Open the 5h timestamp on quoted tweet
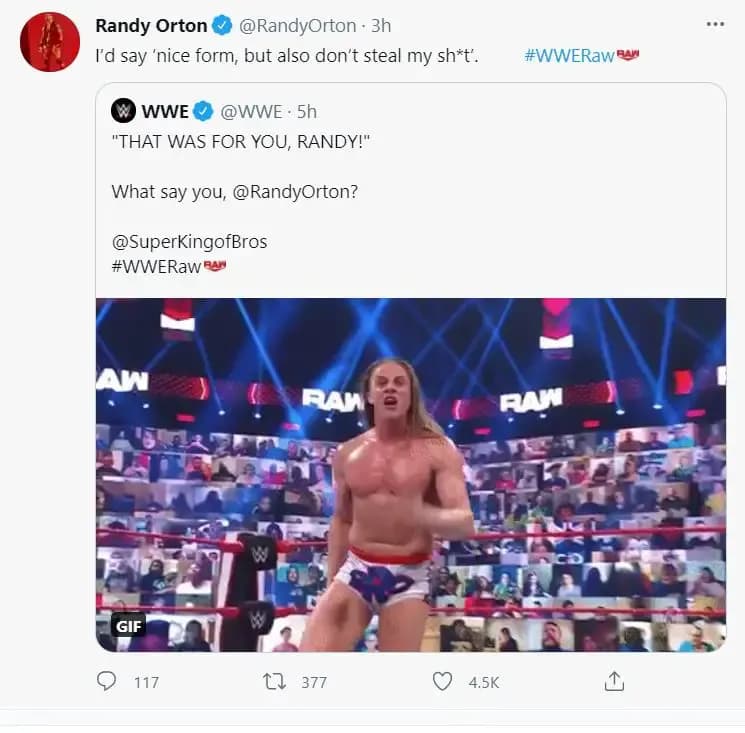Screen dimensions: 745x733 [307, 111]
